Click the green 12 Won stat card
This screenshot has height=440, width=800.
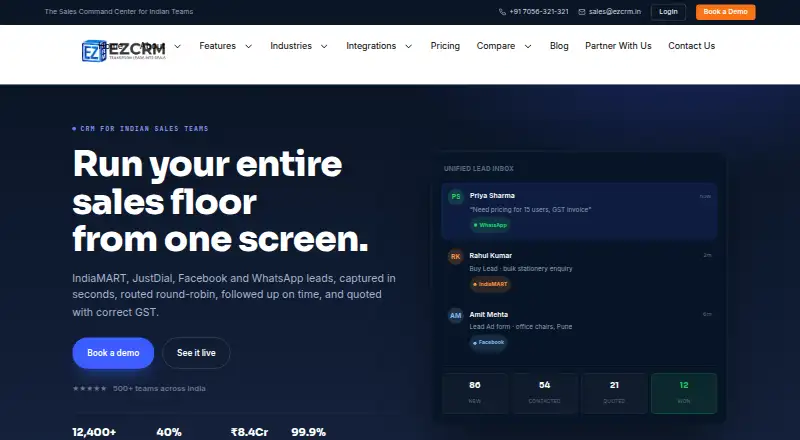pos(684,393)
